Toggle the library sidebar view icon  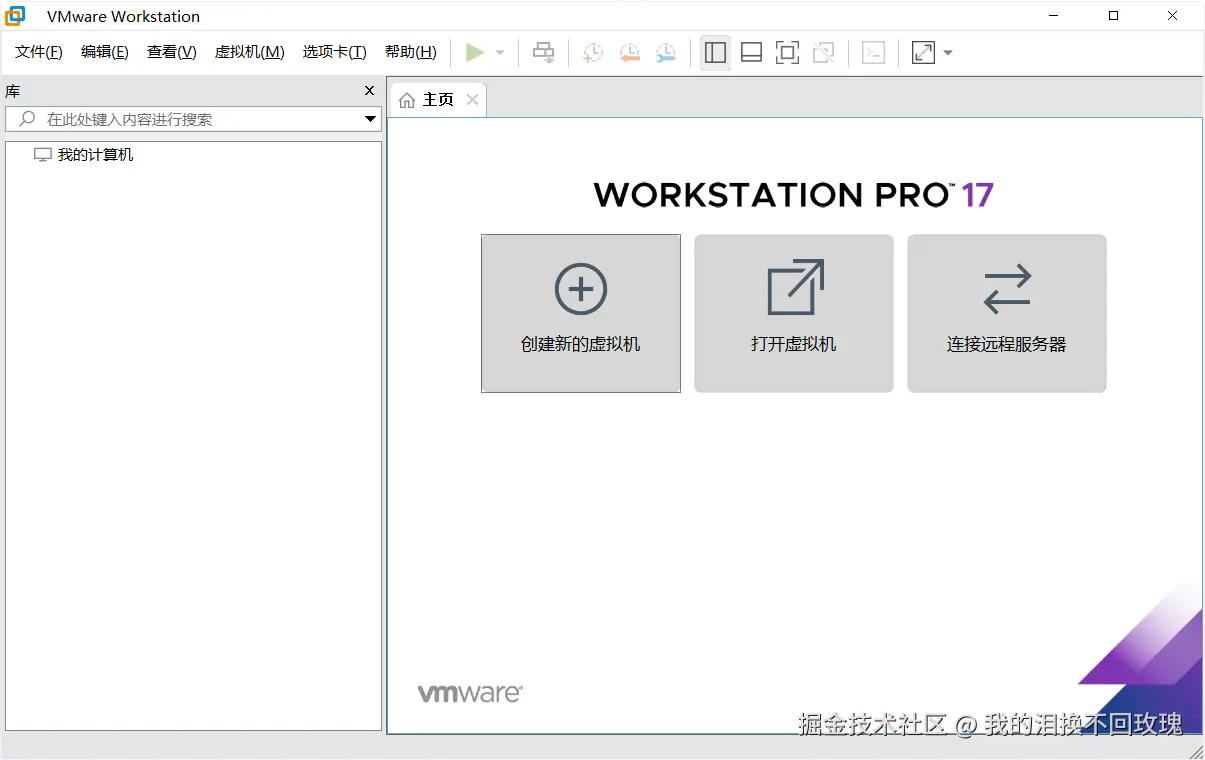[715, 53]
